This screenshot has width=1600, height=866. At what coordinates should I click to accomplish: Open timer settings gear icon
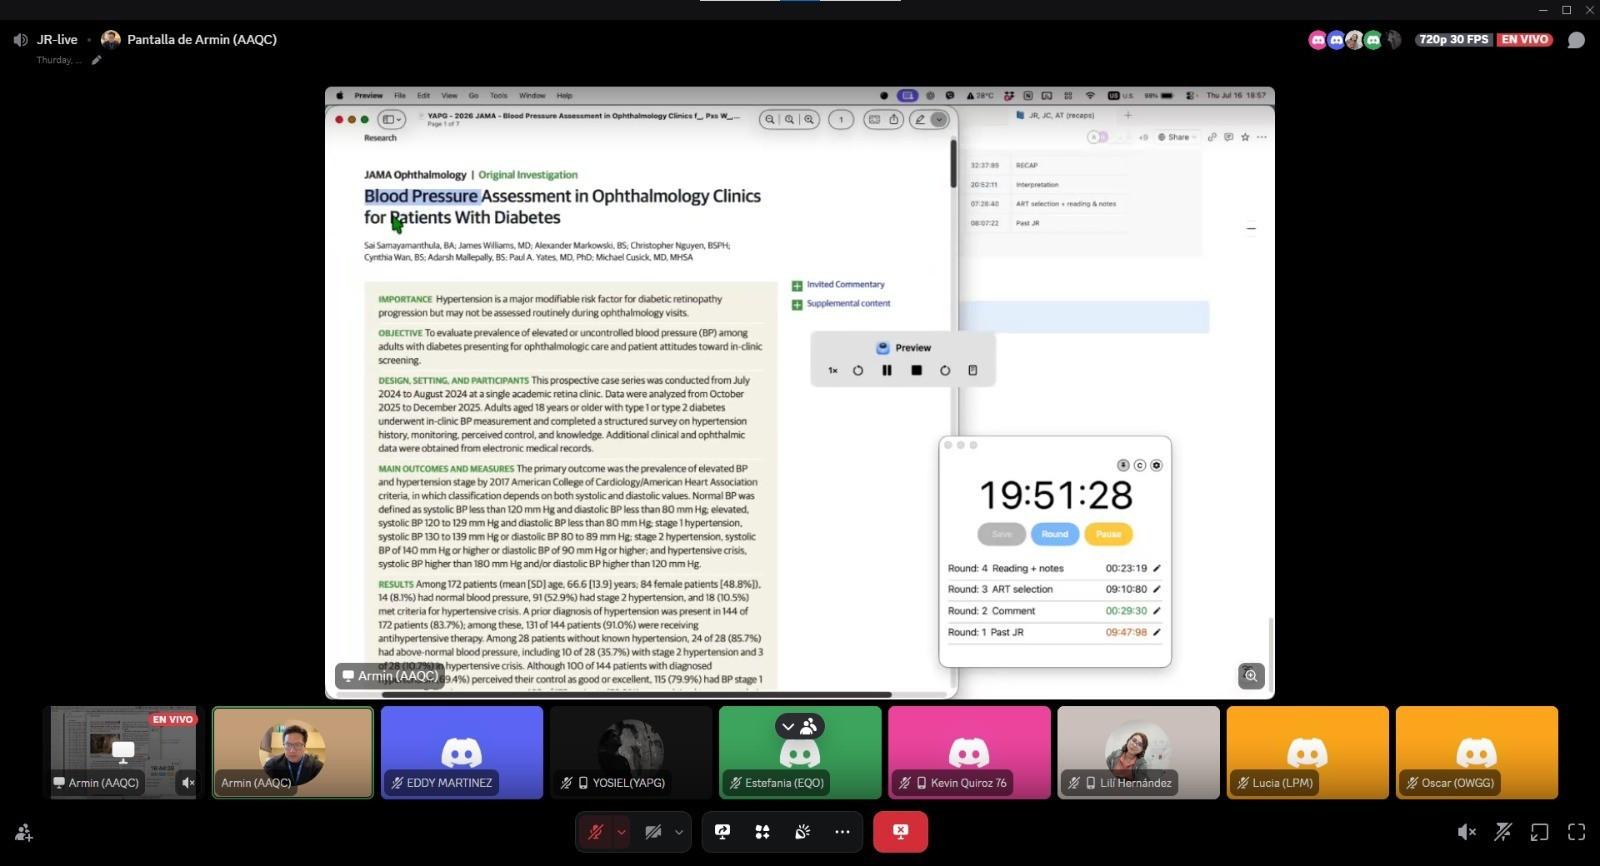pyautogui.click(x=1157, y=466)
